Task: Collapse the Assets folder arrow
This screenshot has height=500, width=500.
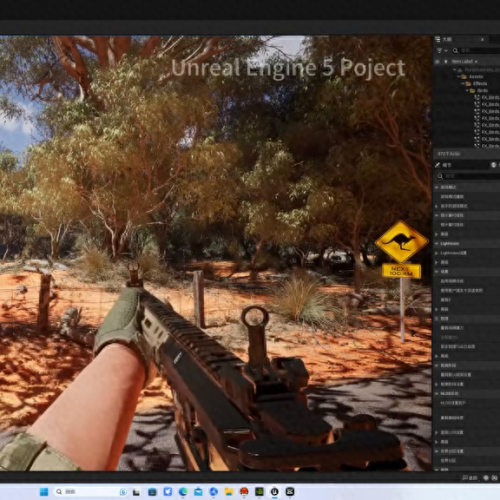Action: 459,77
